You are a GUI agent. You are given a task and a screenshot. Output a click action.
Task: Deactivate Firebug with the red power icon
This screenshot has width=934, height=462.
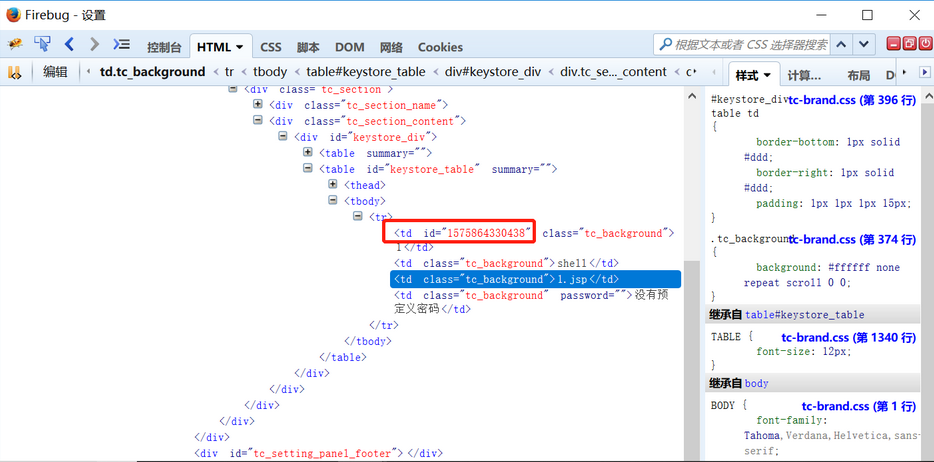pos(925,44)
